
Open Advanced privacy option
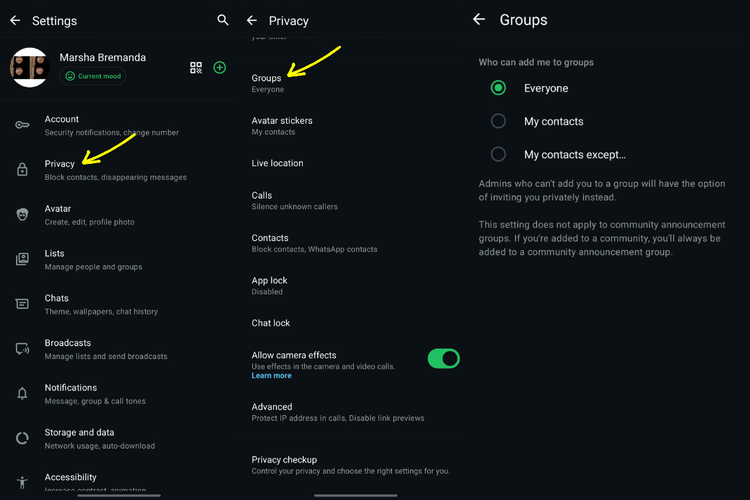click(x=349, y=412)
